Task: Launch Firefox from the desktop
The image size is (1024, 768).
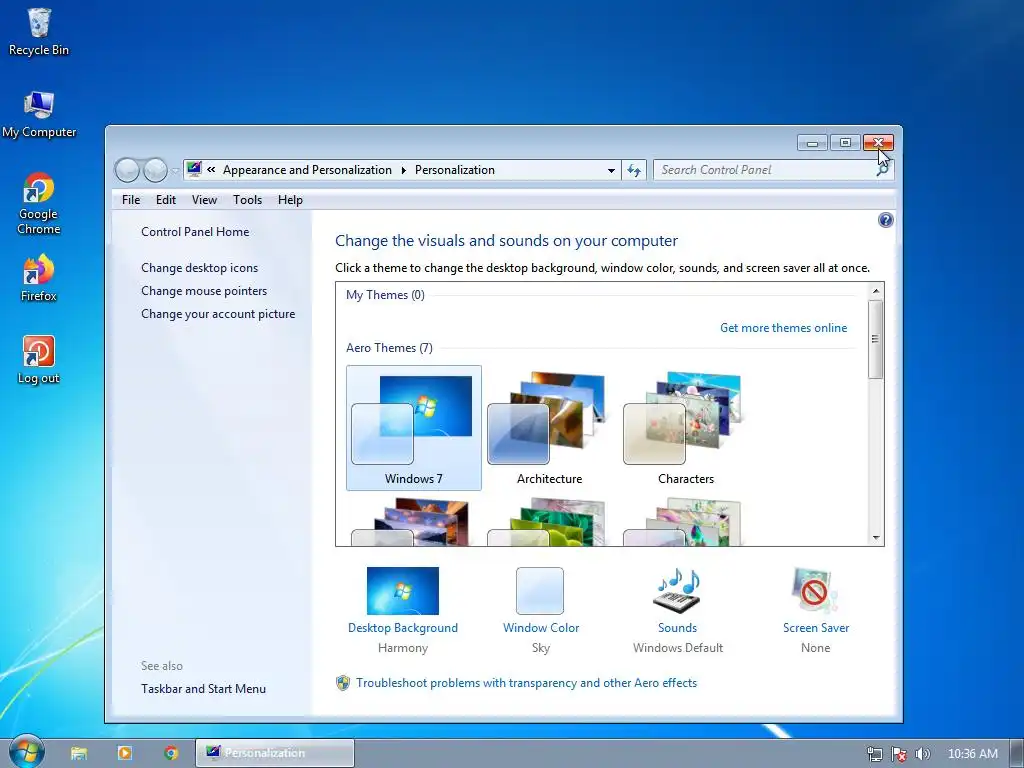Action: 39,278
